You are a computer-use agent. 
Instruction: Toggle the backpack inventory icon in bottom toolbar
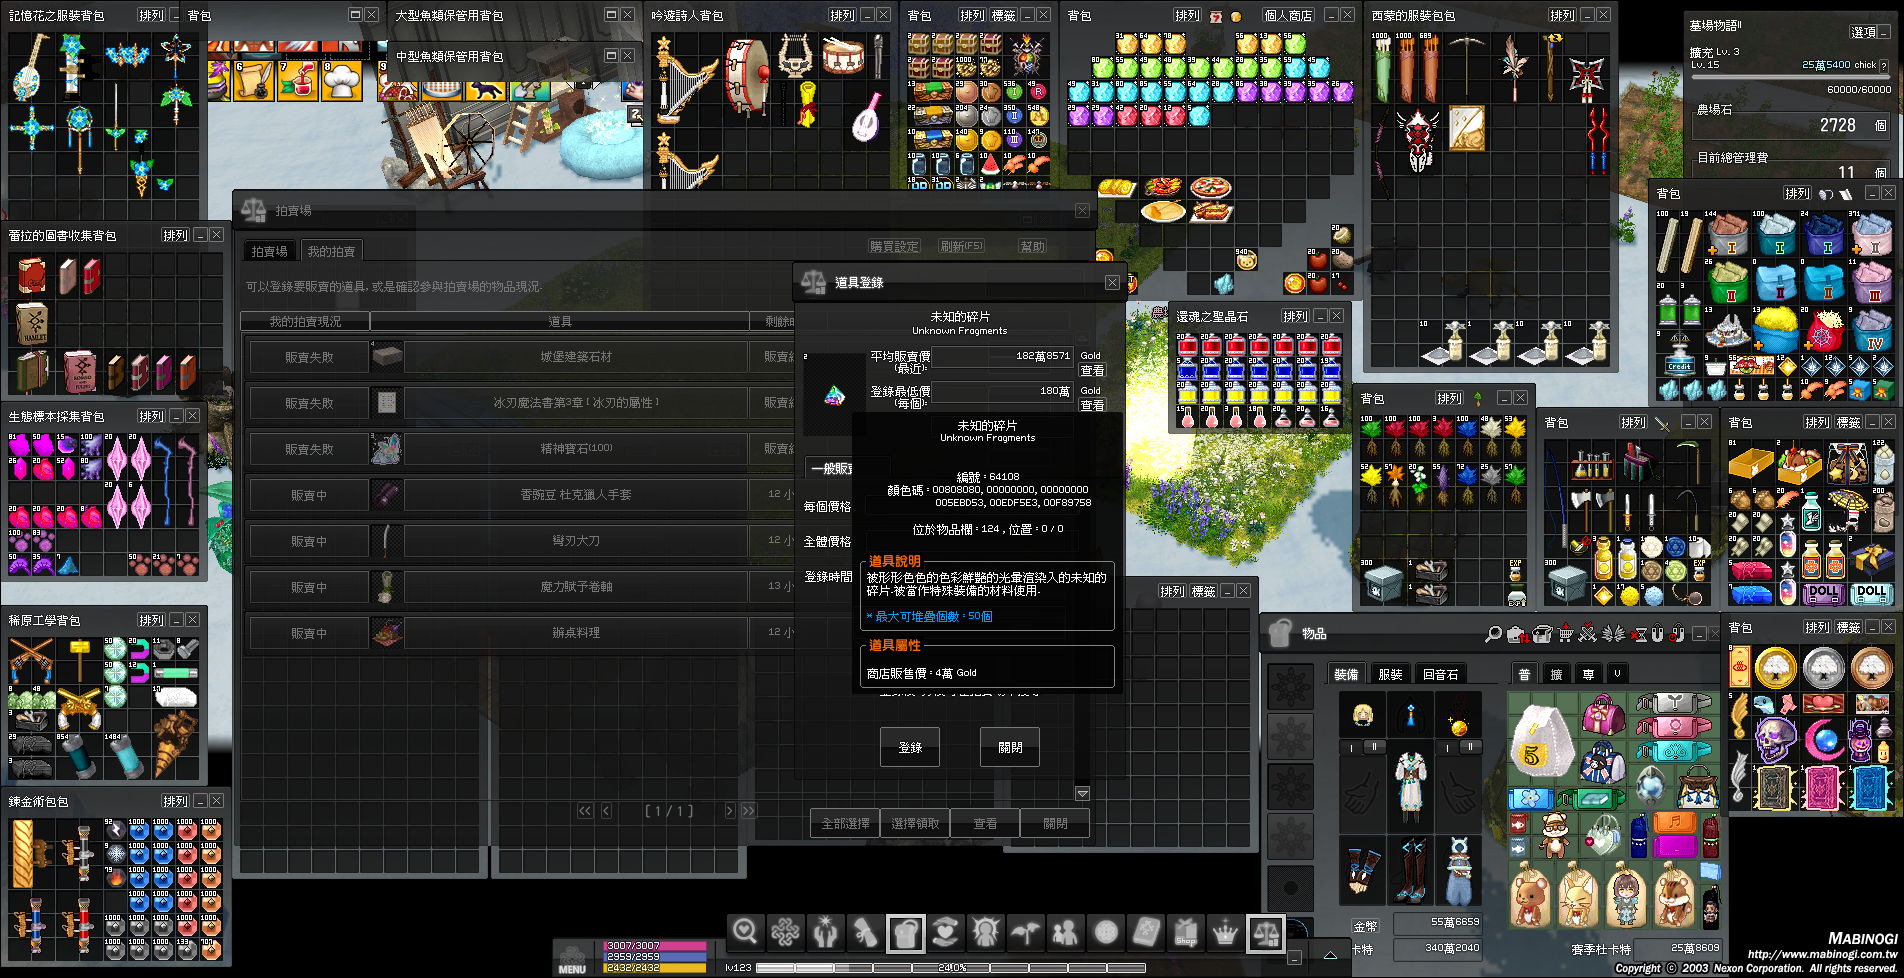[x=905, y=932]
